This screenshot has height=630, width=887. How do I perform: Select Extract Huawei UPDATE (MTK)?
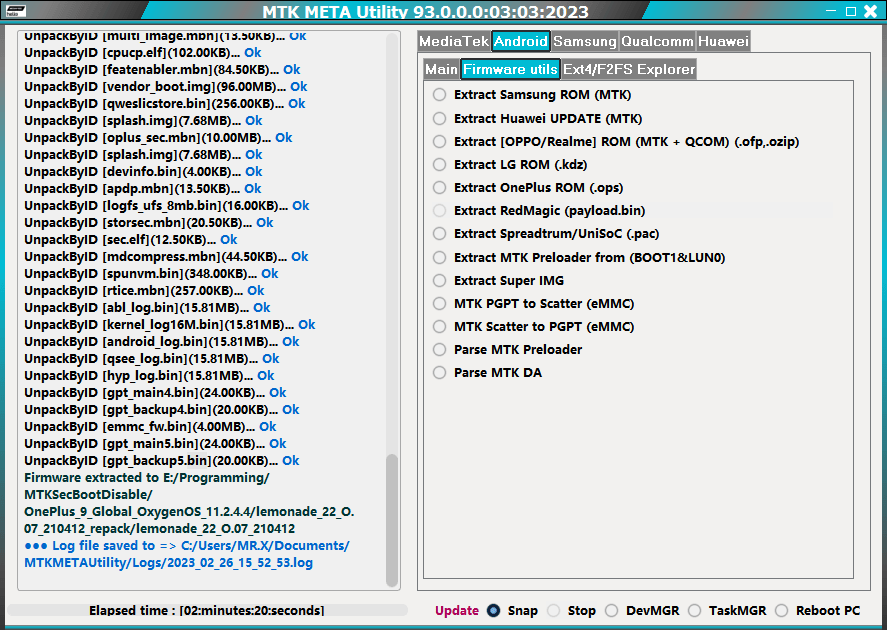click(x=439, y=118)
